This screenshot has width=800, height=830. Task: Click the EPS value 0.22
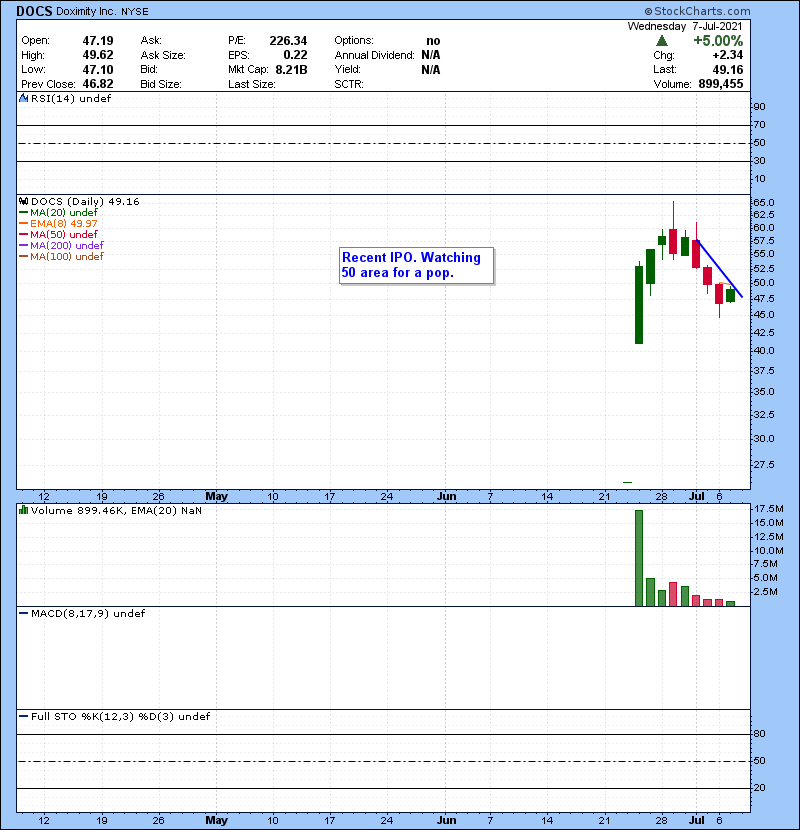click(295, 55)
